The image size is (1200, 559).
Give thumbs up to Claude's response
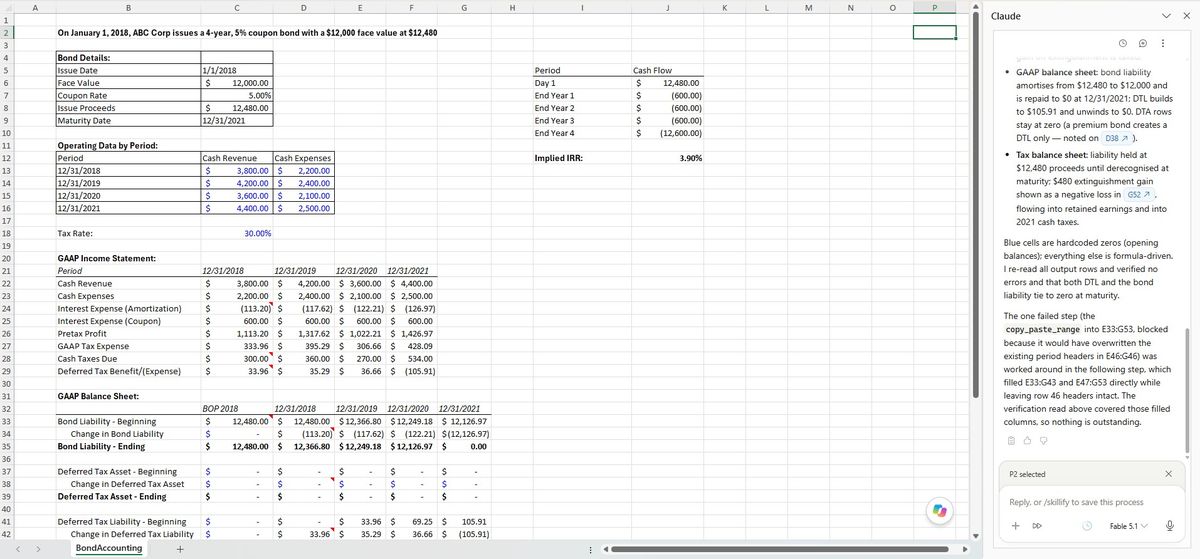tap(1025, 441)
